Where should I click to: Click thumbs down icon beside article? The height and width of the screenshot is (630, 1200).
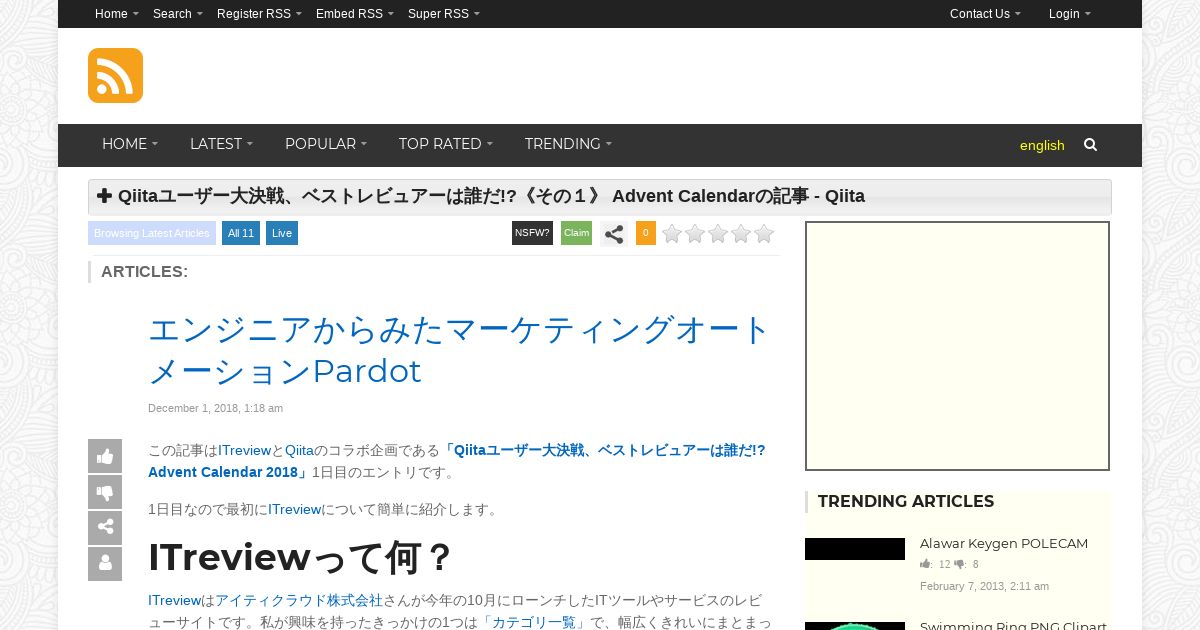(105, 492)
